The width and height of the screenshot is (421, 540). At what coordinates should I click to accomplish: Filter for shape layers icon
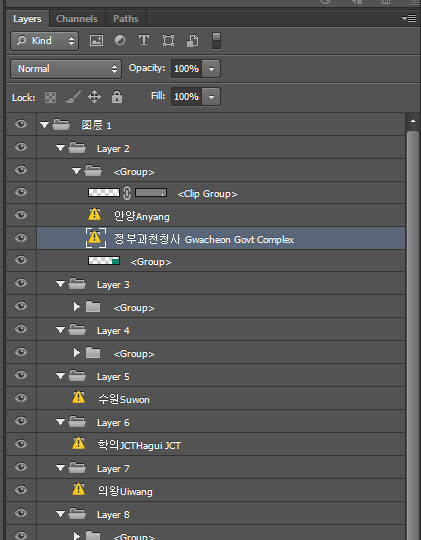pos(168,41)
